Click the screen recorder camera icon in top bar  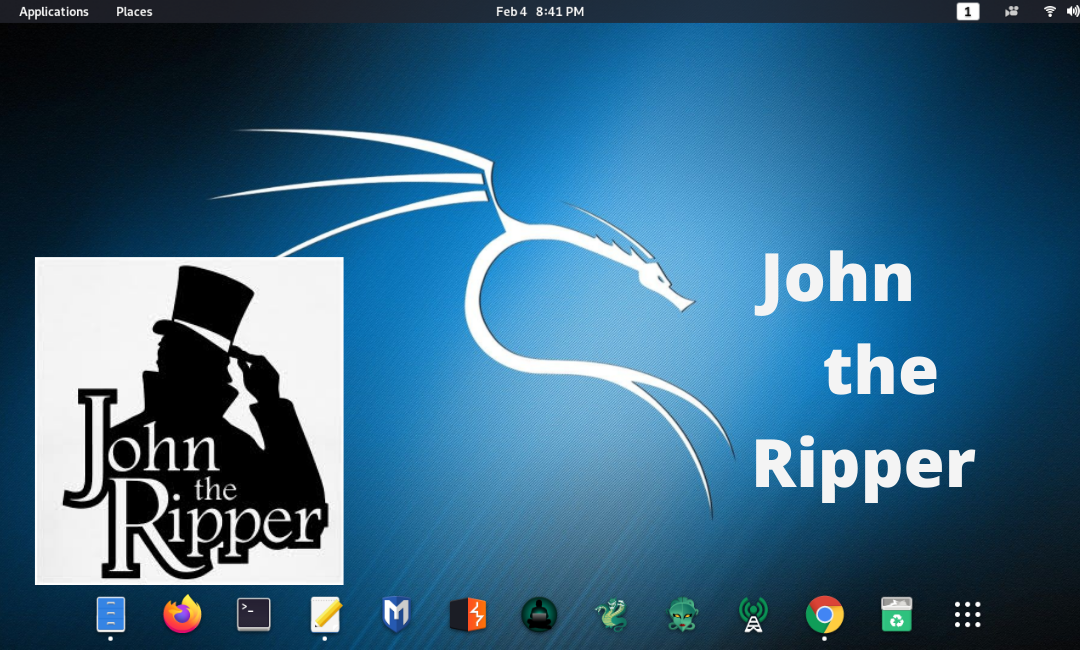point(1010,11)
